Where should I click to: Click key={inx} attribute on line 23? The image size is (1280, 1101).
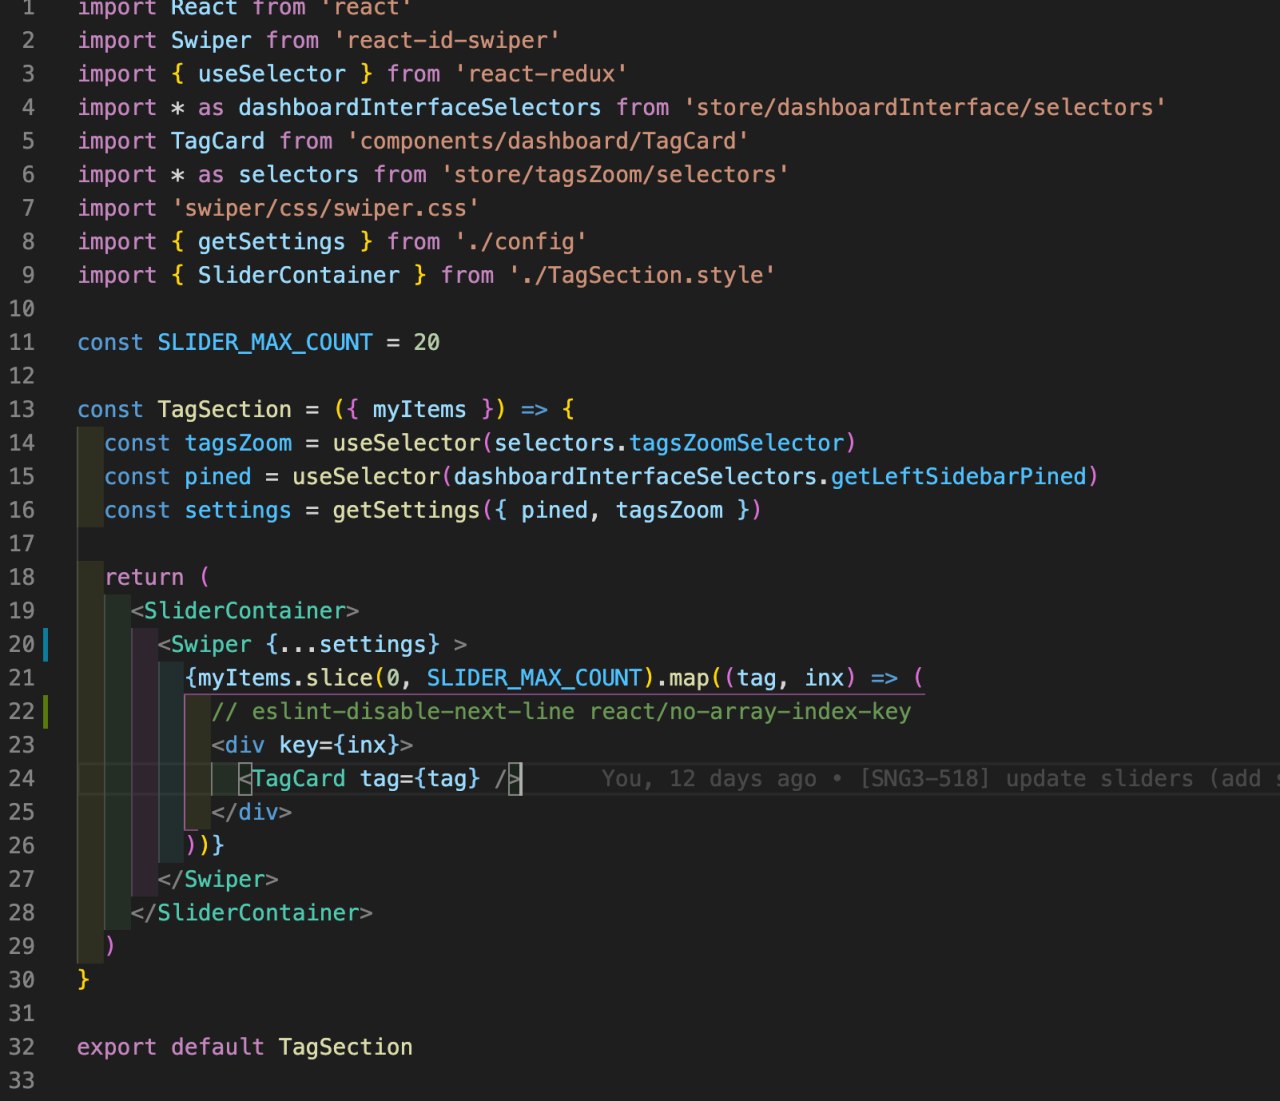pyautogui.click(x=338, y=745)
